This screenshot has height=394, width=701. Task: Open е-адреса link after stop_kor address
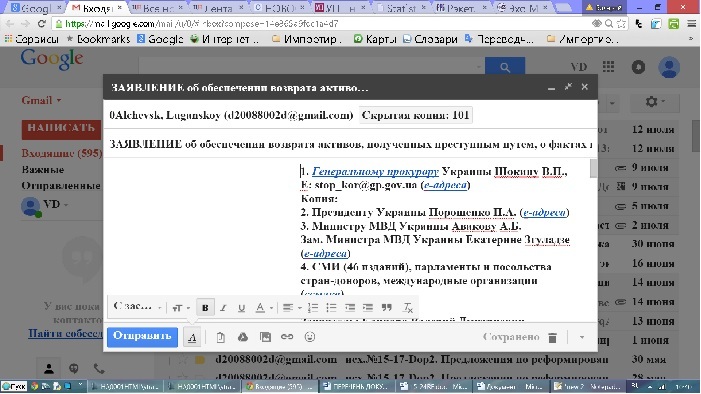(x=445, y=185)
